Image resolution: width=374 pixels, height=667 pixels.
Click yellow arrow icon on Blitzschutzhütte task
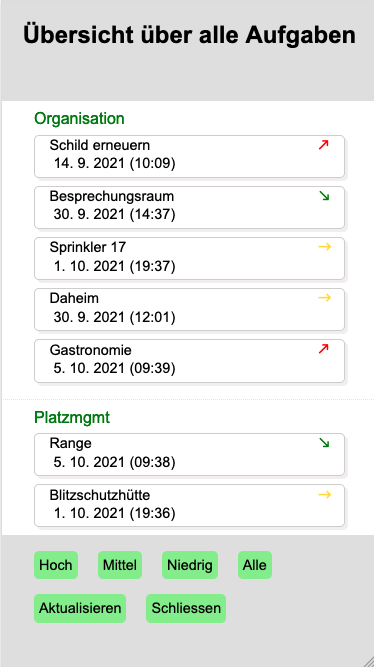pyautogui.click(x=325, y=495)
